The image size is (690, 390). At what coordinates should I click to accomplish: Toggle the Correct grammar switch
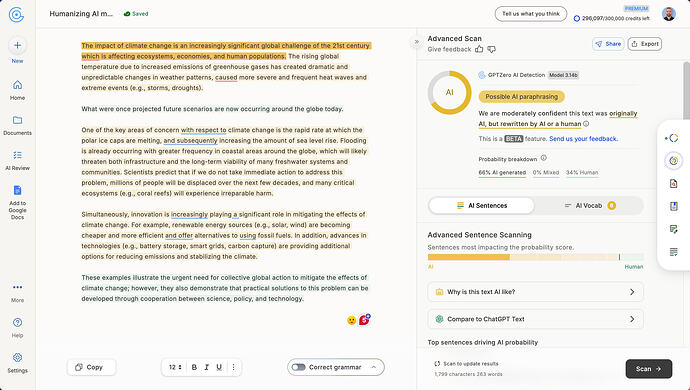click(298, 367)
